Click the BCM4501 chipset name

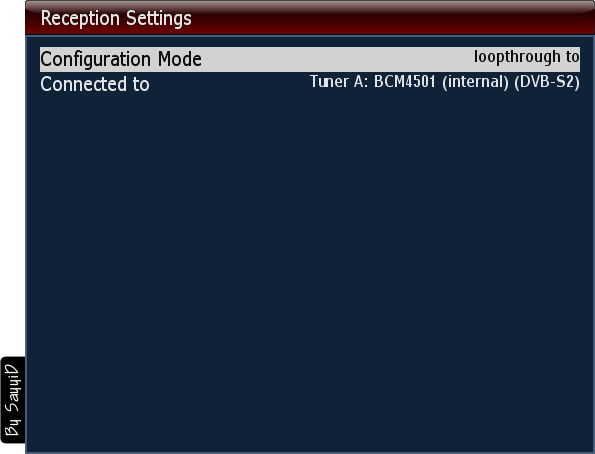pyautogui.click(x=405, y=82)
